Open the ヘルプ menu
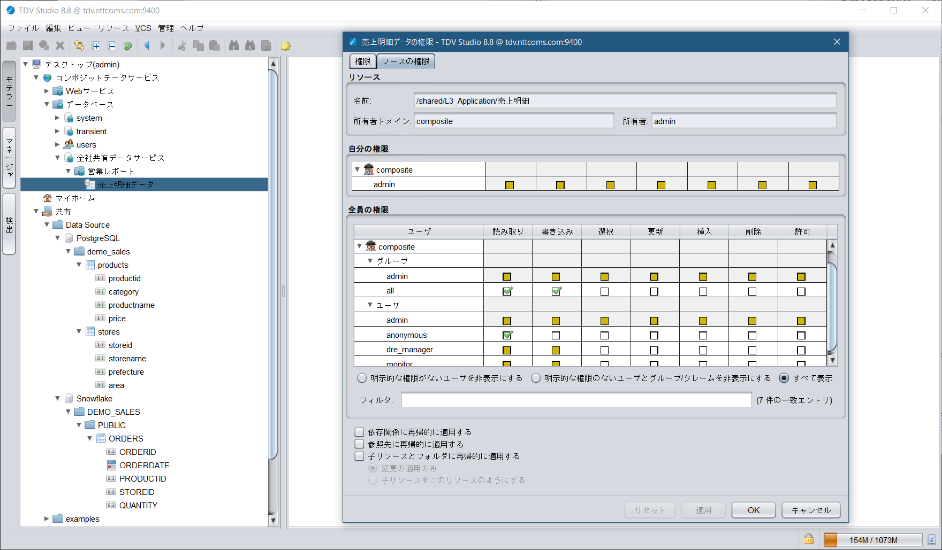 (x=192, y=28)
